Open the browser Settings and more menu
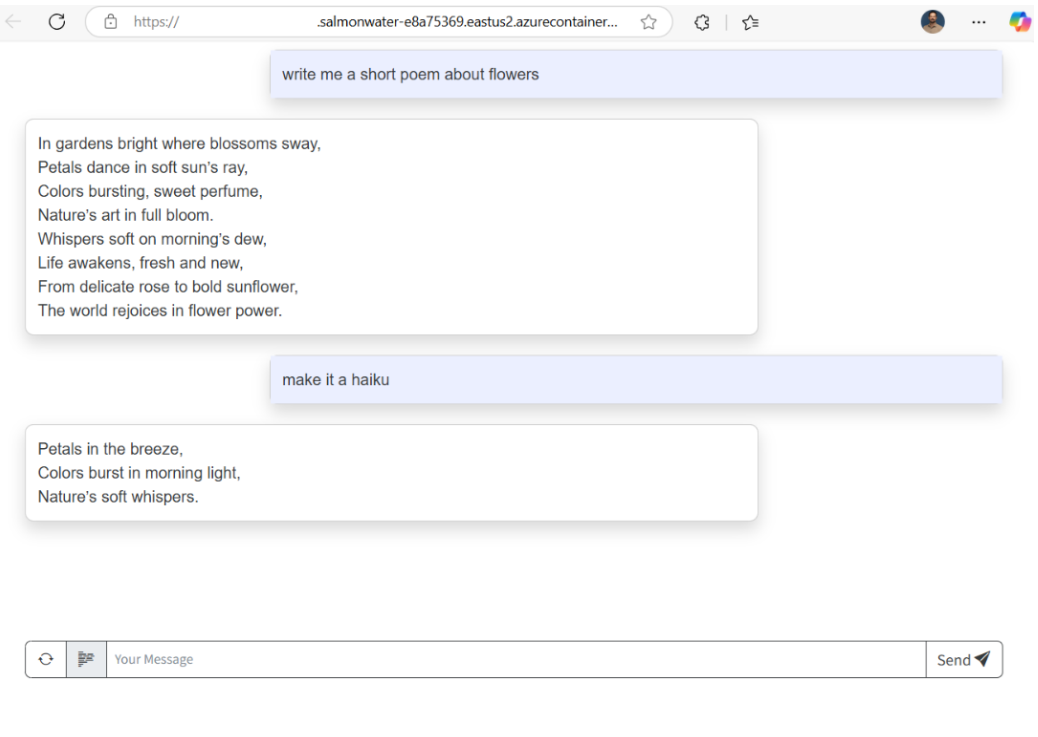 coord(979,21)
